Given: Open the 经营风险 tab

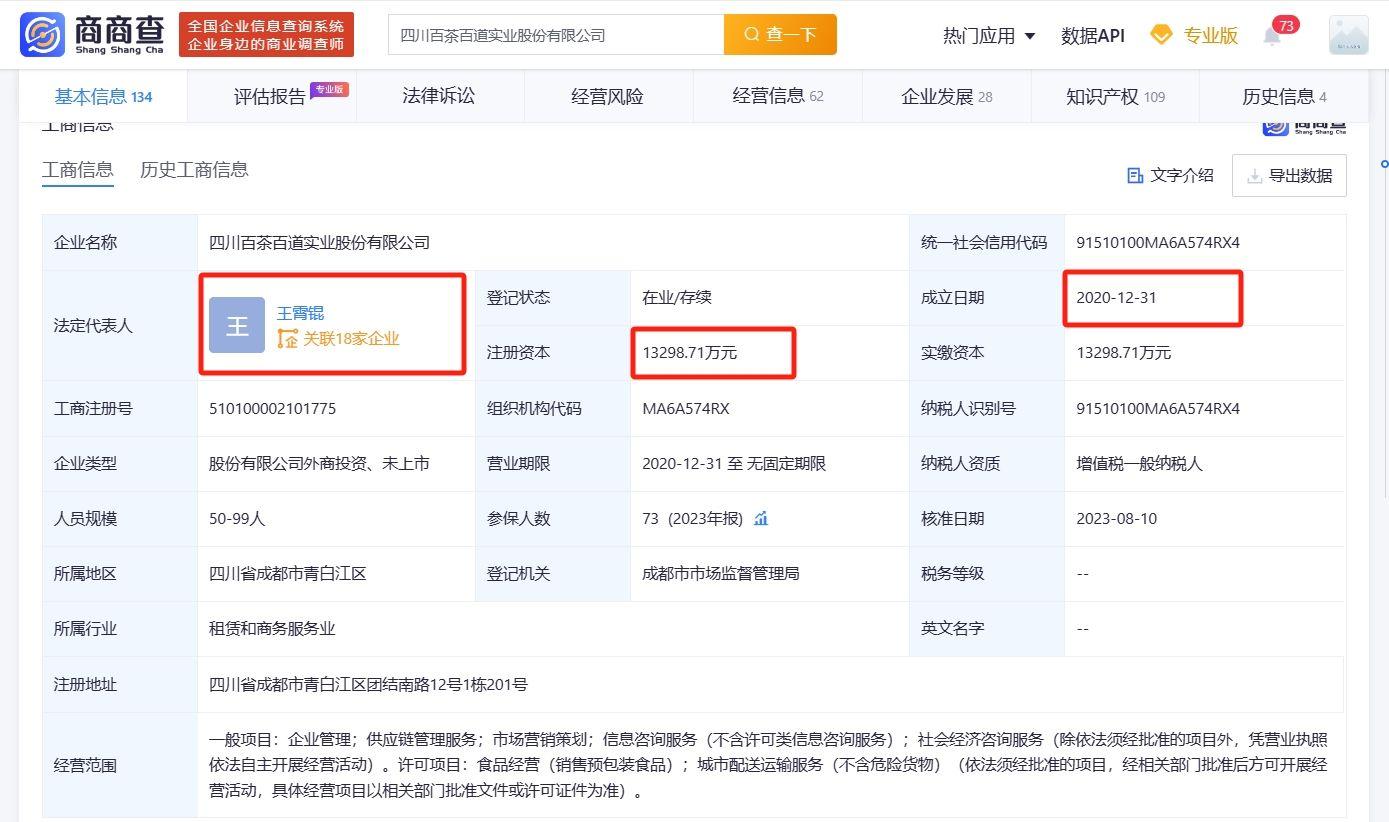Looking at the screenshot, I should [607, 96].
